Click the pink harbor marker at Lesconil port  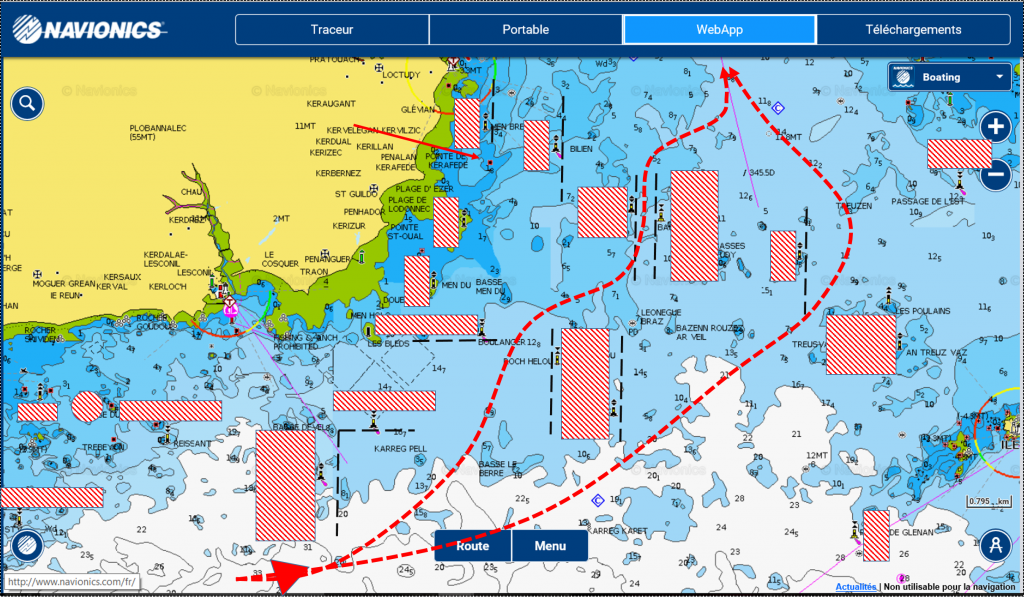pyautogui.click(x=230, y=308)
